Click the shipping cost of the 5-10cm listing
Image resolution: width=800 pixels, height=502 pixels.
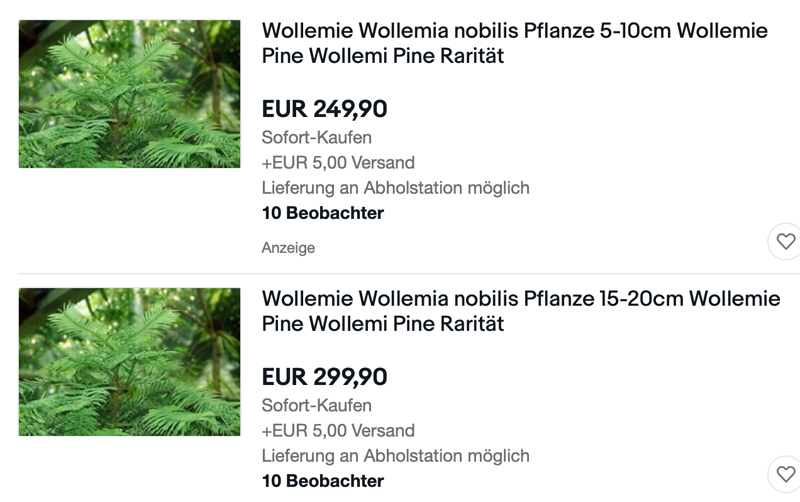(x=338, y=163)
